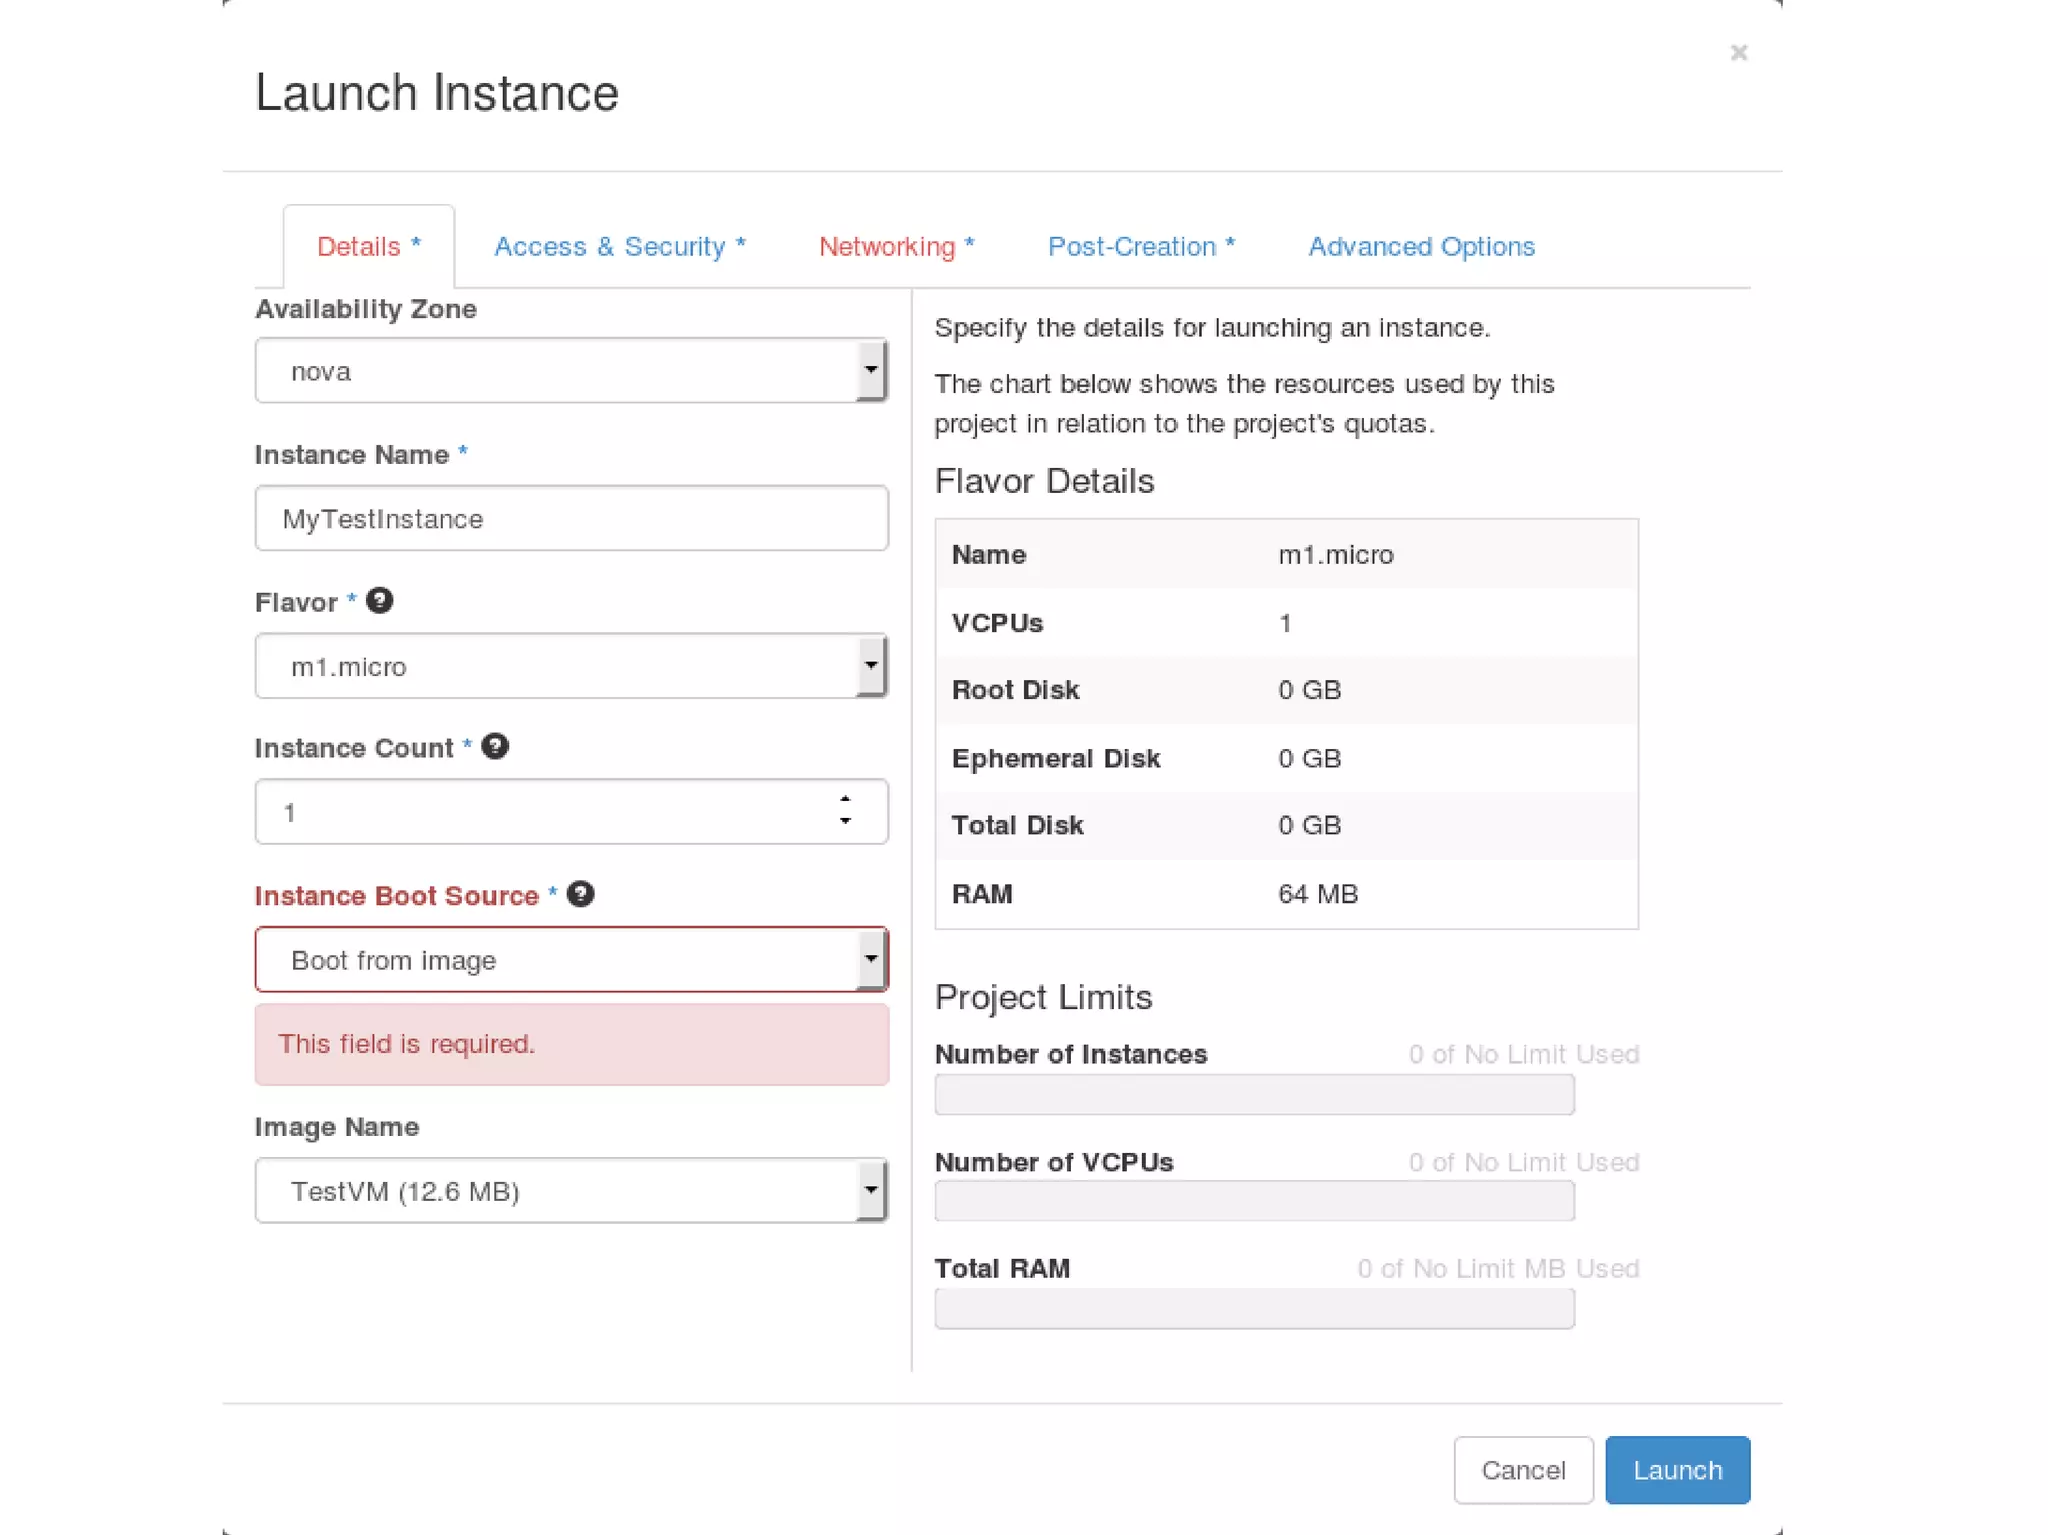Open the Availability Zone dropdown

coord(570,371)
